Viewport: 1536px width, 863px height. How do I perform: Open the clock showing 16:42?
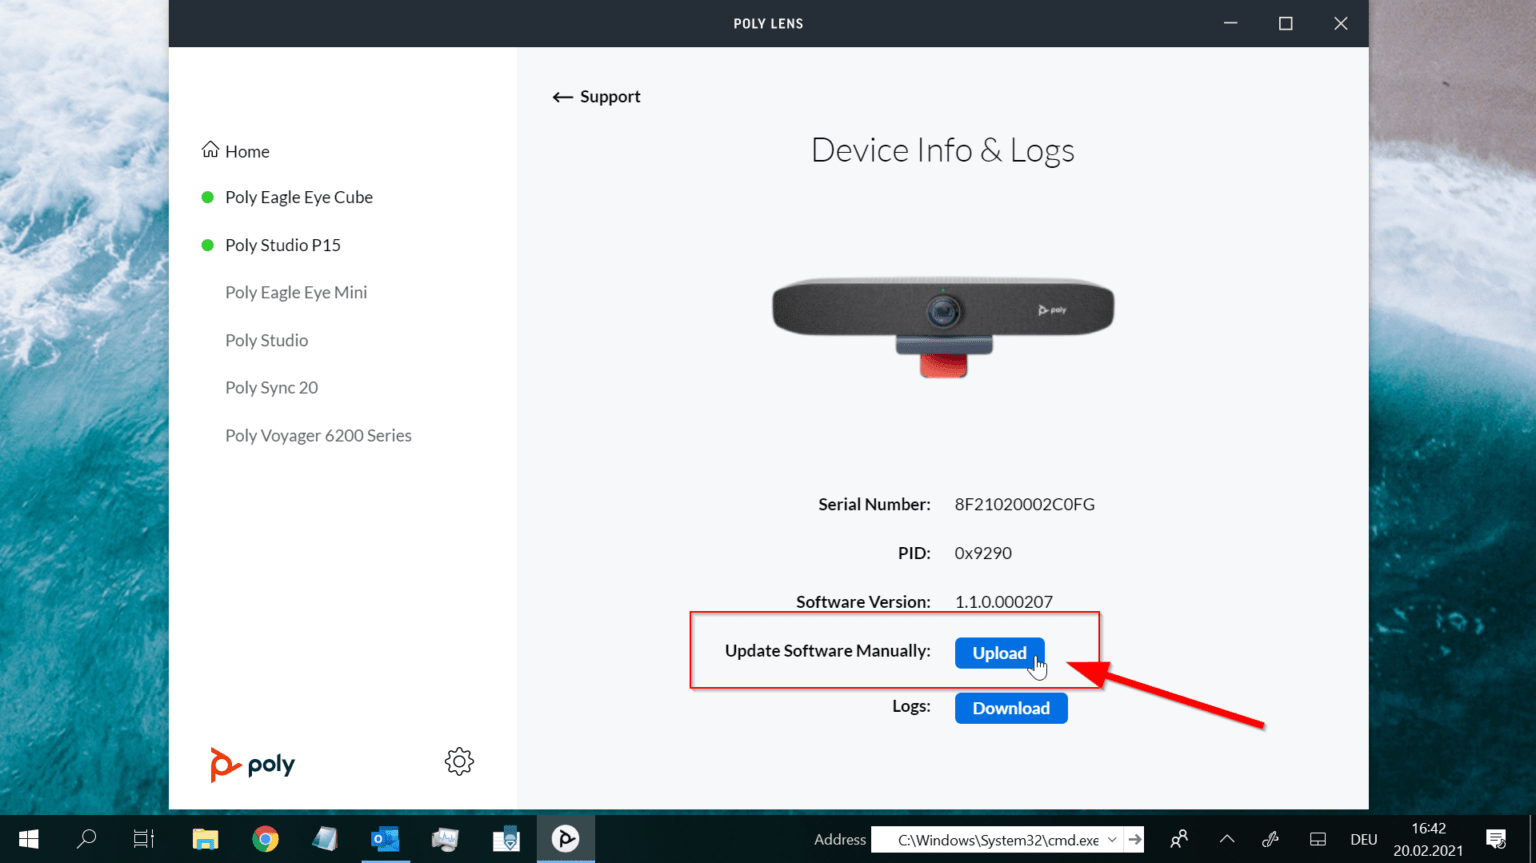[1428, 839]
